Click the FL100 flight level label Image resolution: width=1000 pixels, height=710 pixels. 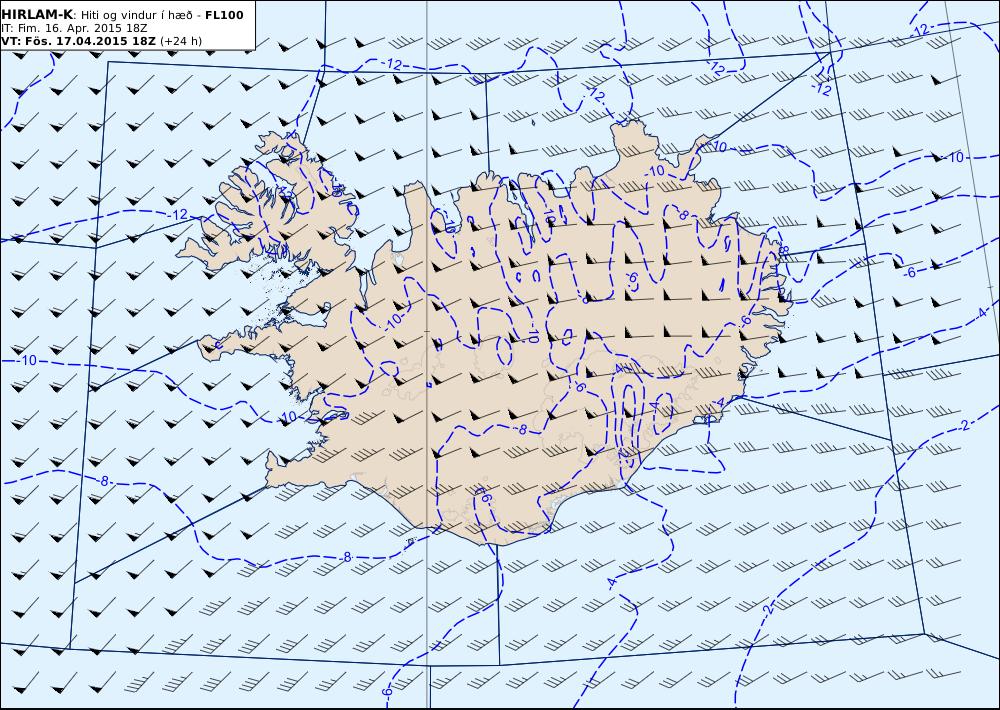pos(224,15)
